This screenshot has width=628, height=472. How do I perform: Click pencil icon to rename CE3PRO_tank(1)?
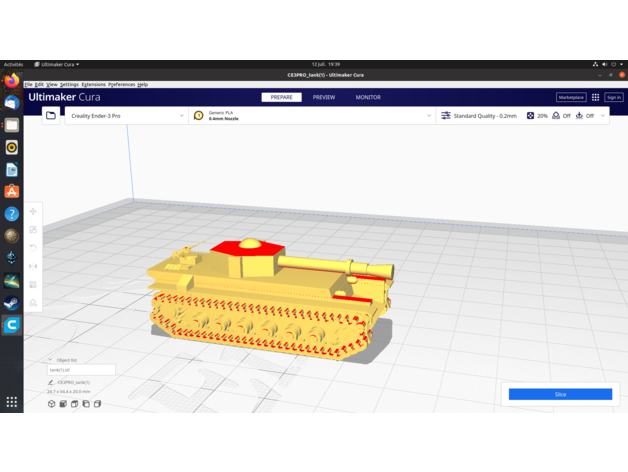51,382
